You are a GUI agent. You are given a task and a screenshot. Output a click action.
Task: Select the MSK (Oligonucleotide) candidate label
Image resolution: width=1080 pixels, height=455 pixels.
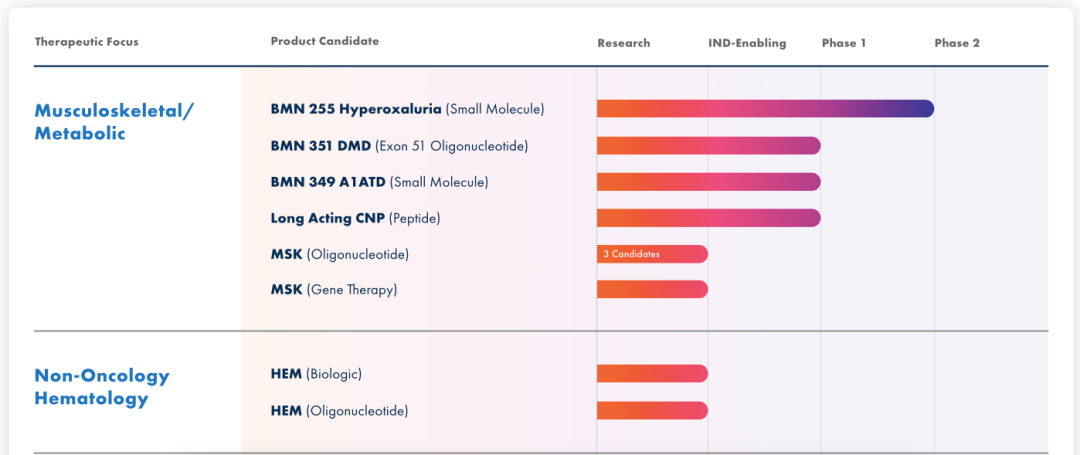(x=339, y=254)
